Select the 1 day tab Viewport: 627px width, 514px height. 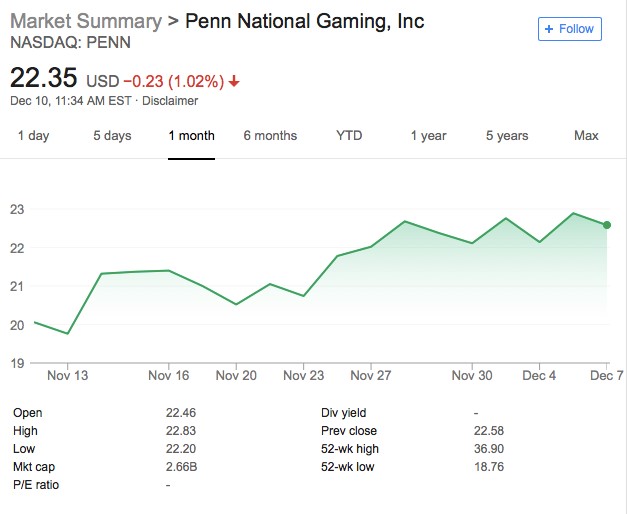33,136
